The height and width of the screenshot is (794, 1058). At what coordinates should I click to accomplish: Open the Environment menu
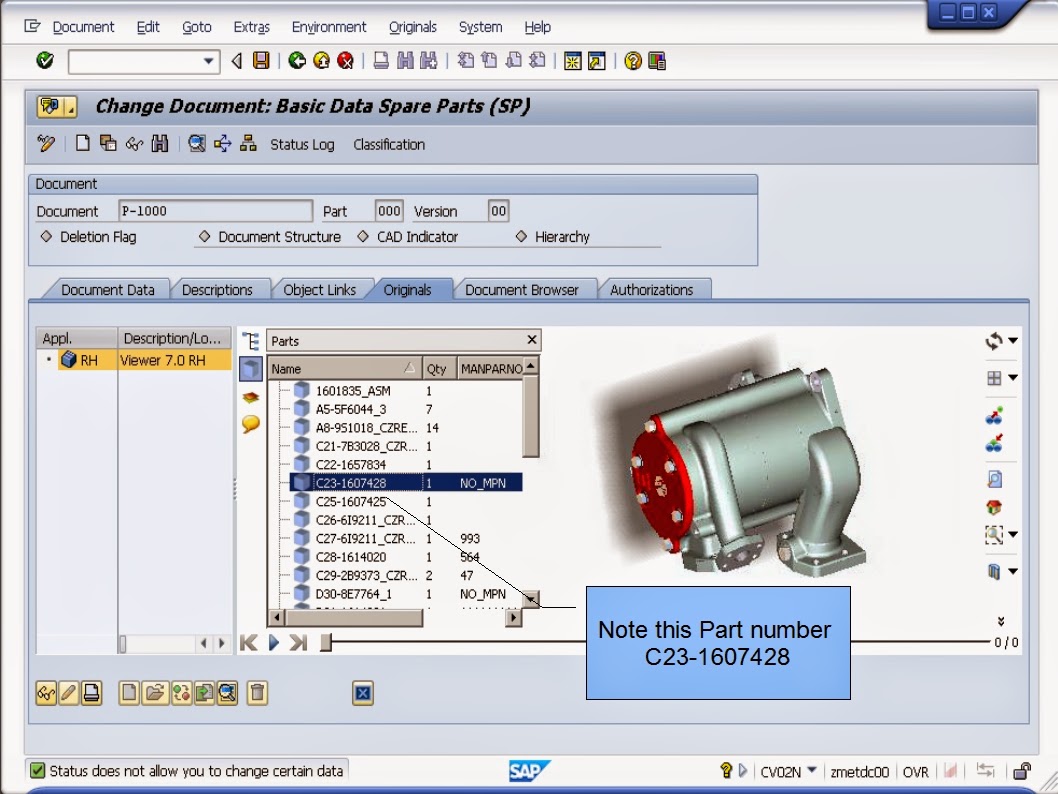(329, 27)
